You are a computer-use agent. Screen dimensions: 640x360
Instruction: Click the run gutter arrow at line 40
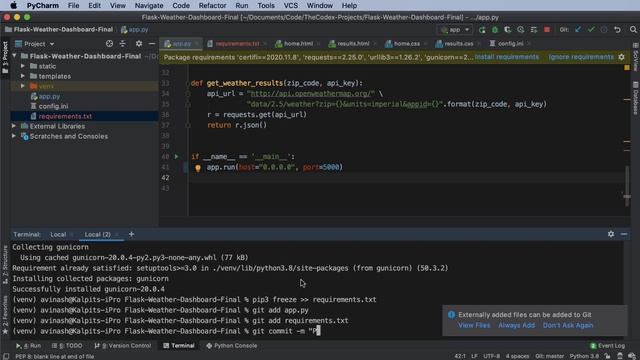[x=176, y=156]
